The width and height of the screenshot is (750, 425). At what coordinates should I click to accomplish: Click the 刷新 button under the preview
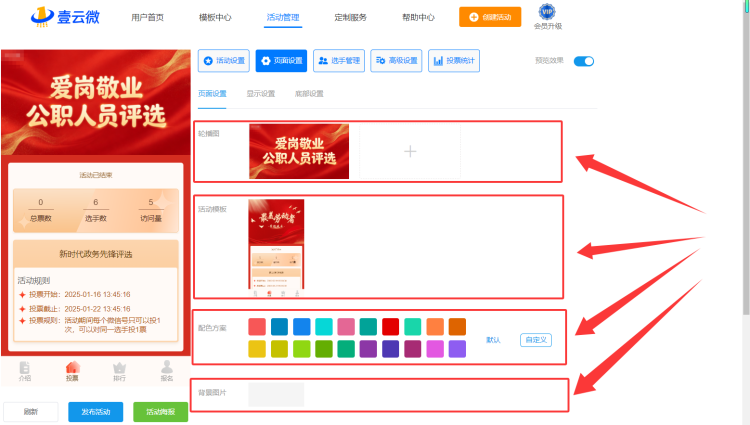pyautogui.click(x=31, y=412)
